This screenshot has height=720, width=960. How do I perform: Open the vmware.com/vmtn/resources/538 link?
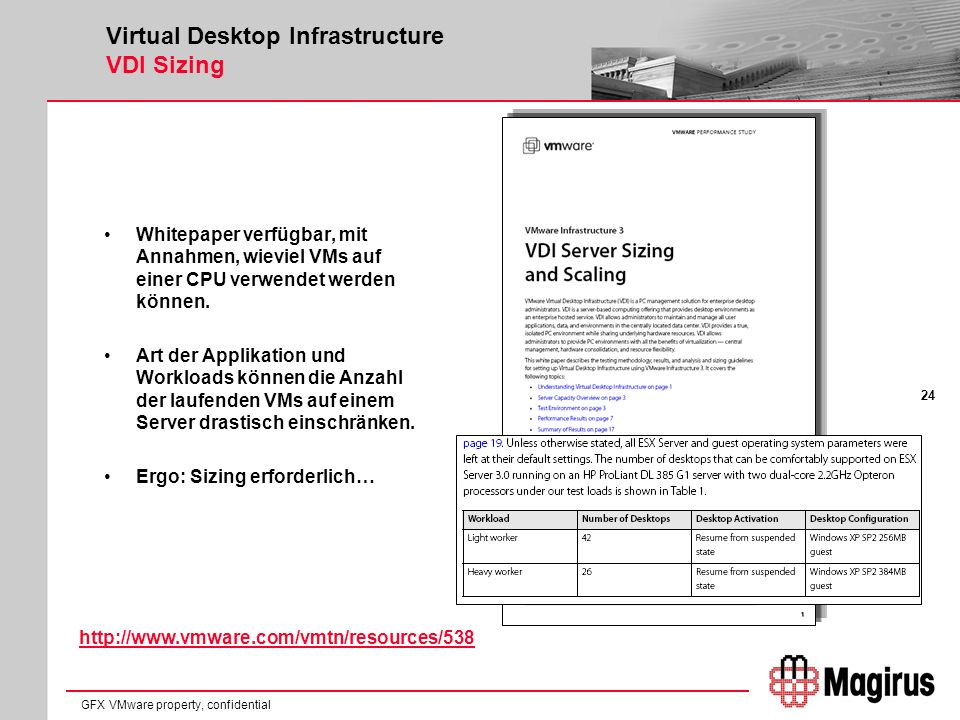point(277,637)
